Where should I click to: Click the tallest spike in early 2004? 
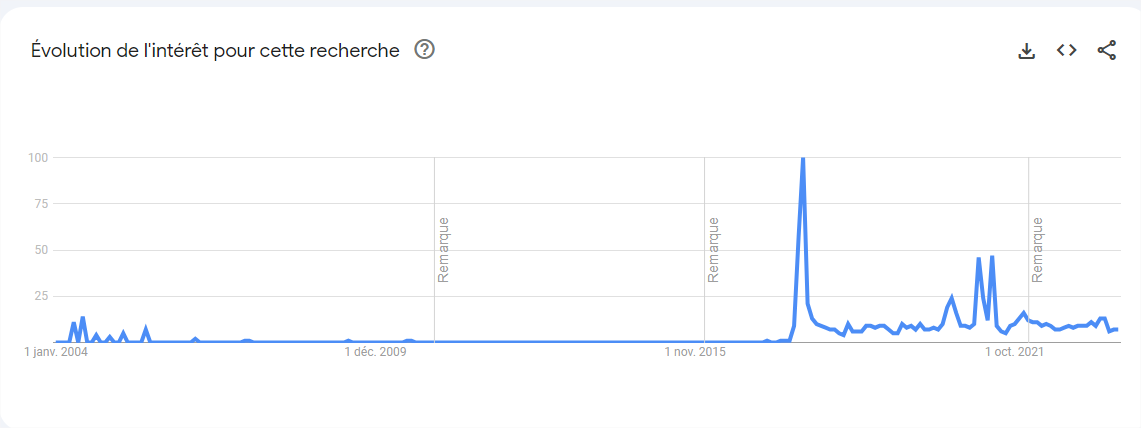pyautogui.click(x=83, y=318)
